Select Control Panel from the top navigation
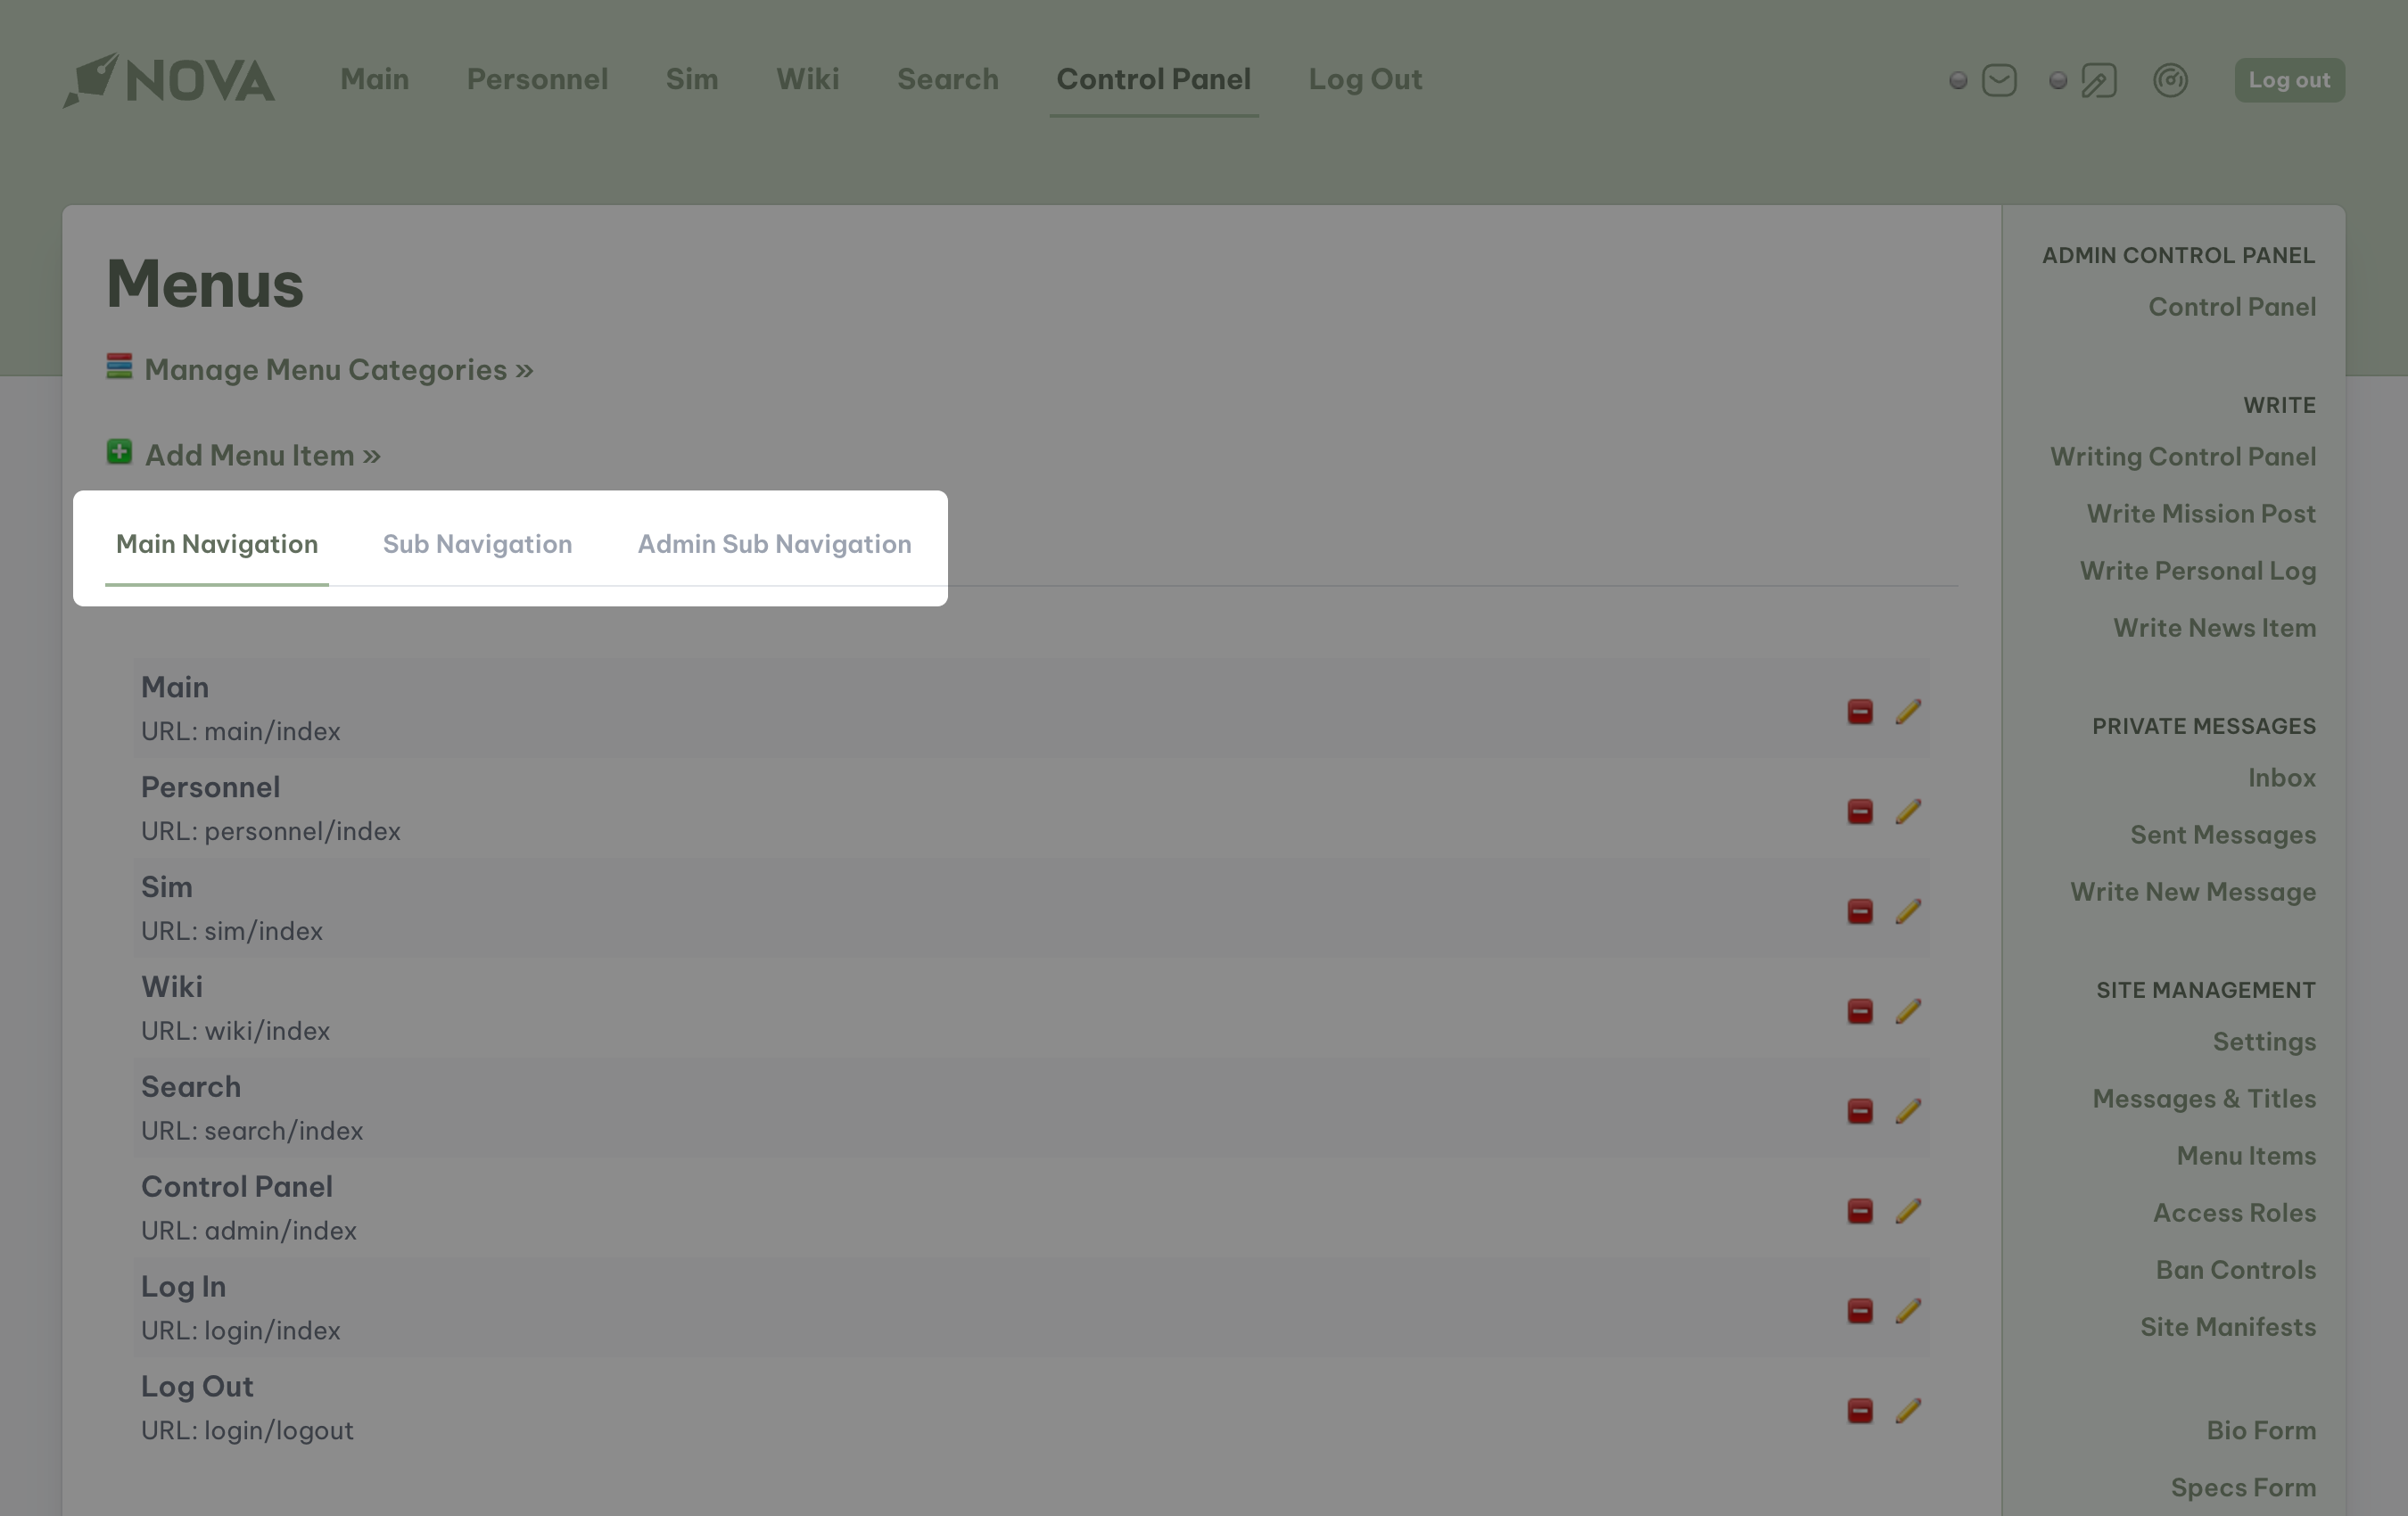Viewport: 2408px width, 1516px height. (1153, 79)
